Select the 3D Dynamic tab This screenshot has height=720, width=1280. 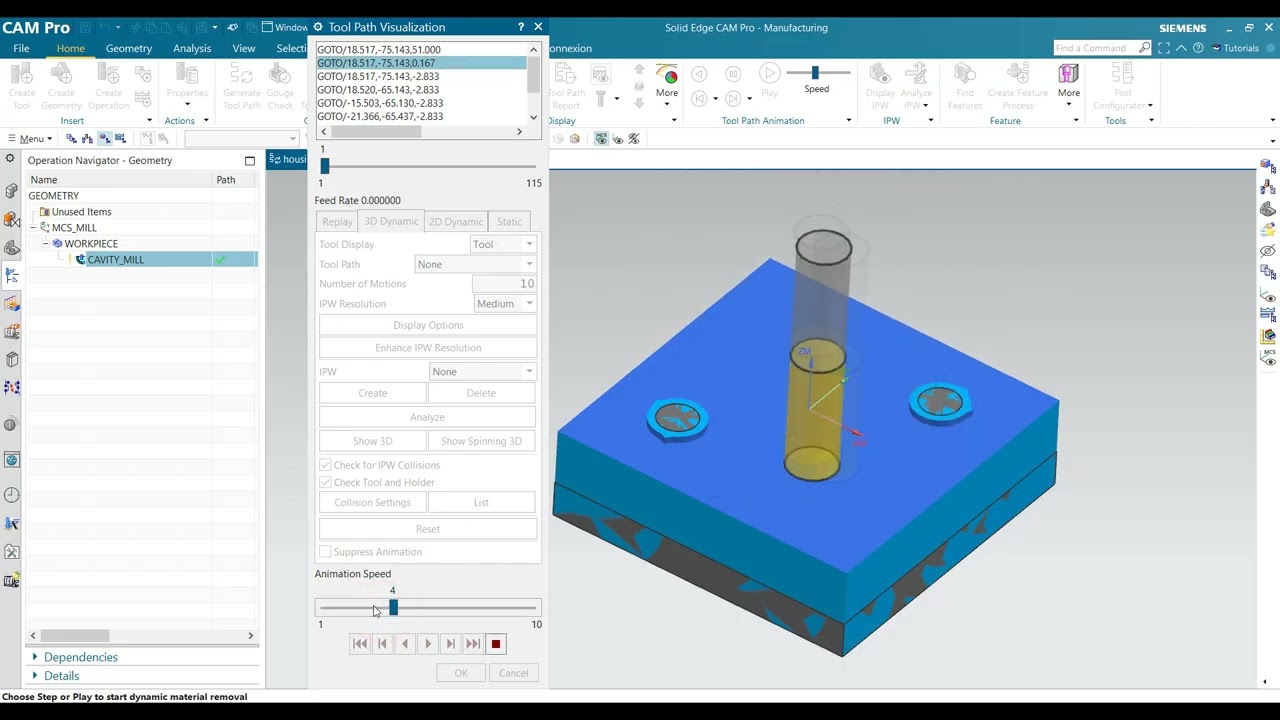pyautogui.click(x=391, y=221)
